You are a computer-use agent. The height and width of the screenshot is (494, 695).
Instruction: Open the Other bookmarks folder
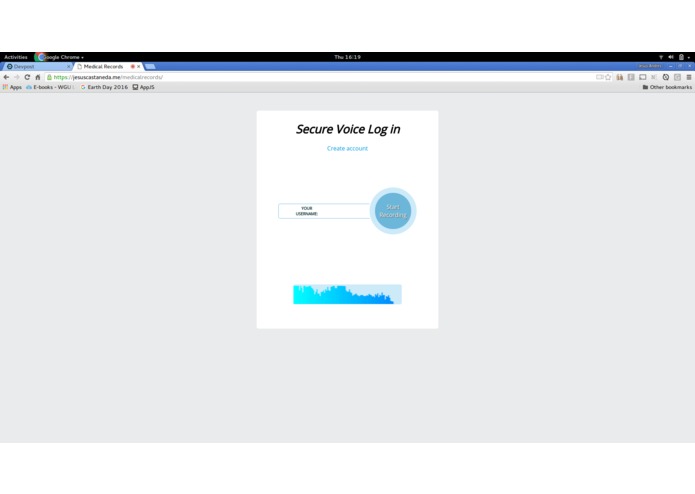(x=667, y=87)
